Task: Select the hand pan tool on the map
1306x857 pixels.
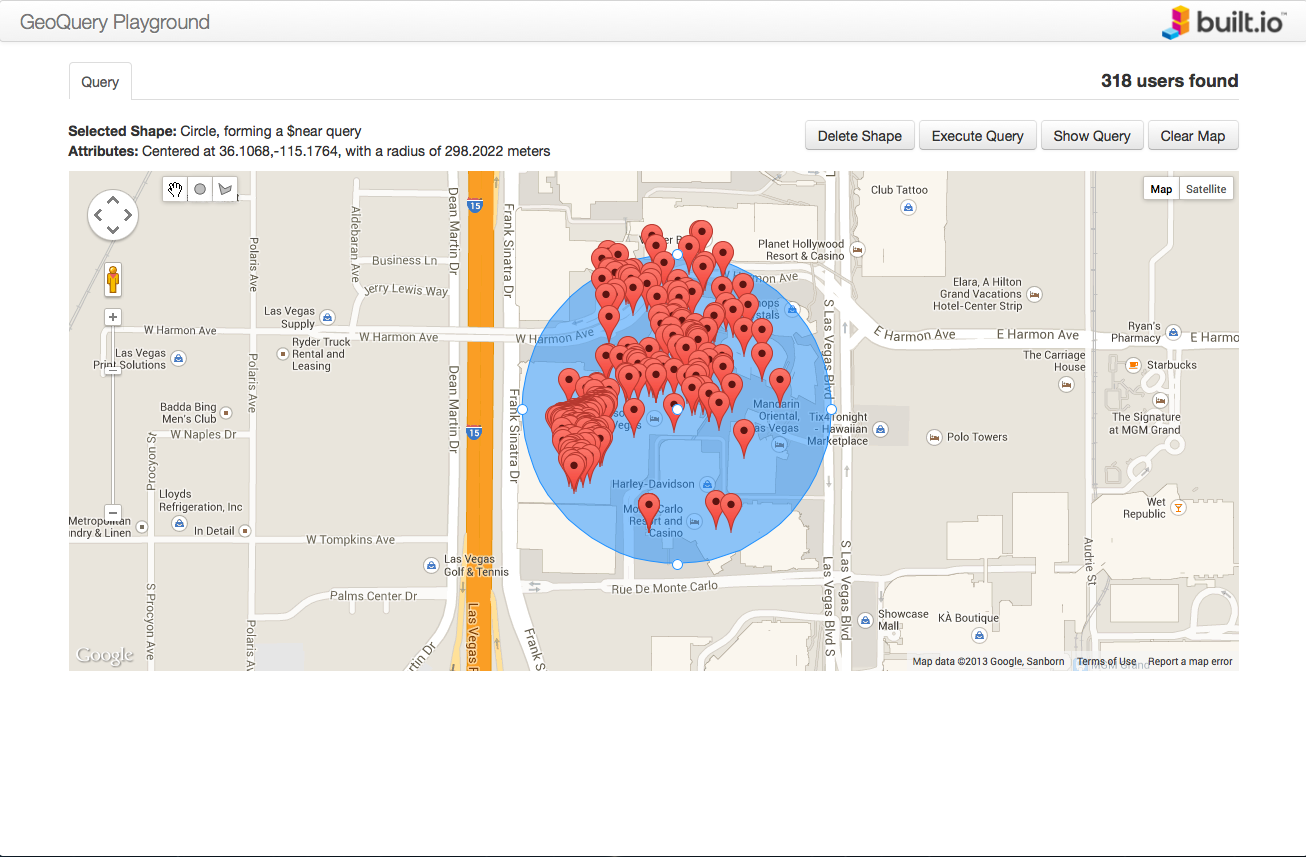Action: click(x=174, y=189)
